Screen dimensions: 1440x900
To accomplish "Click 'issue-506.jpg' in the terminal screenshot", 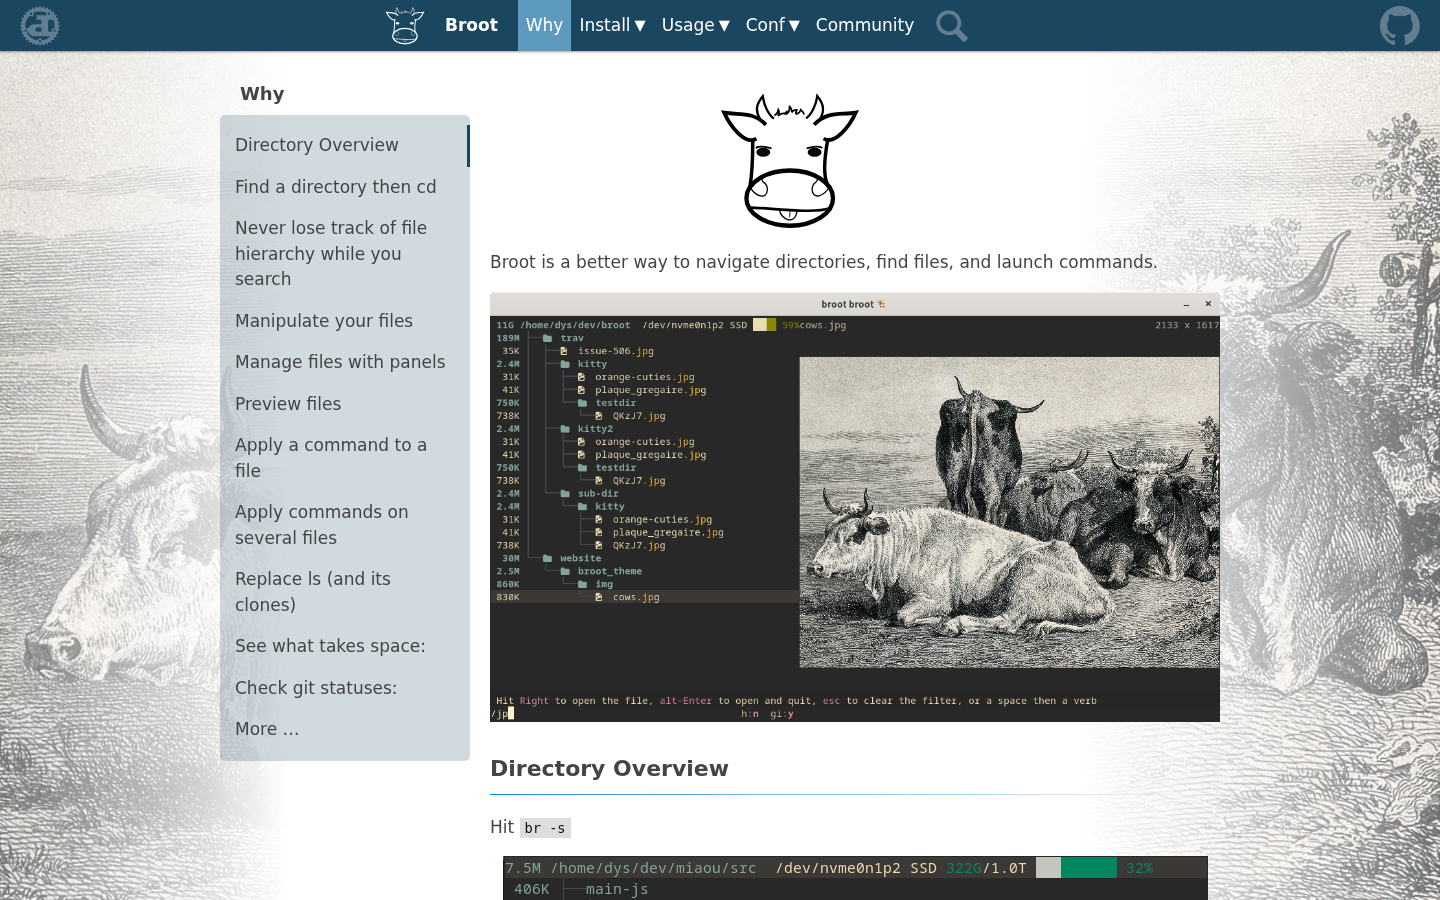I will tap(616, 351).
